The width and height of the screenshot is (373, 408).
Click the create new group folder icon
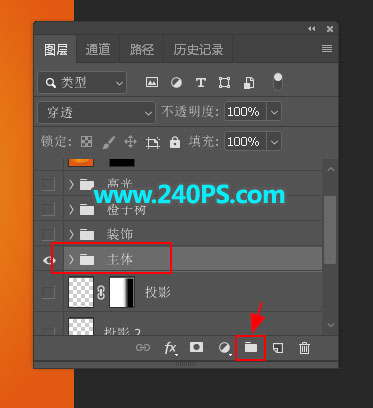tap(251, 348)
